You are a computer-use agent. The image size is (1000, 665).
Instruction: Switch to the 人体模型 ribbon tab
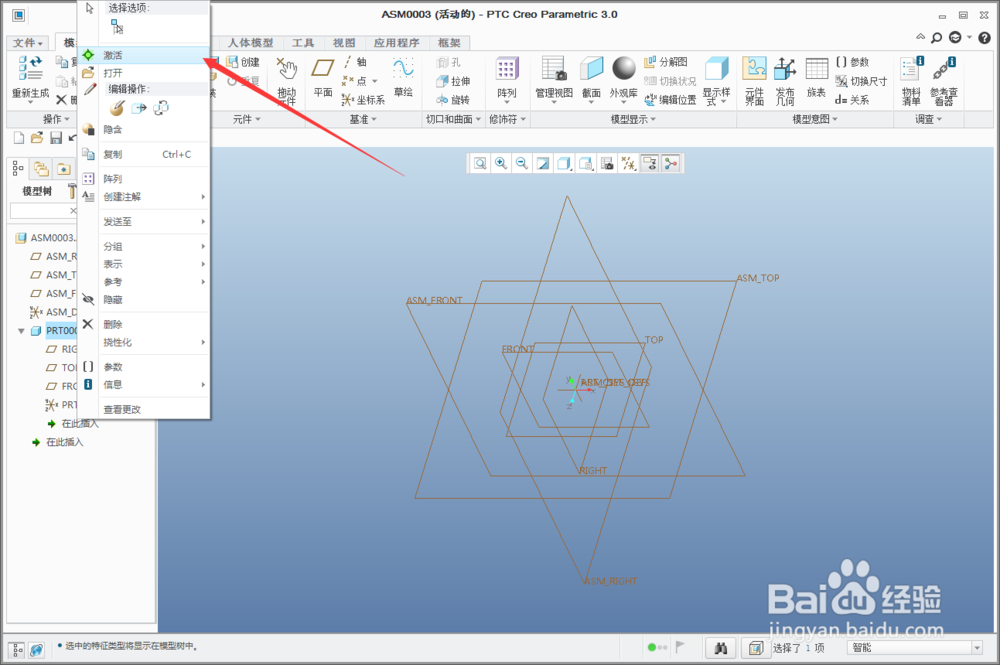pyautogui.click(x=251, y=43)
